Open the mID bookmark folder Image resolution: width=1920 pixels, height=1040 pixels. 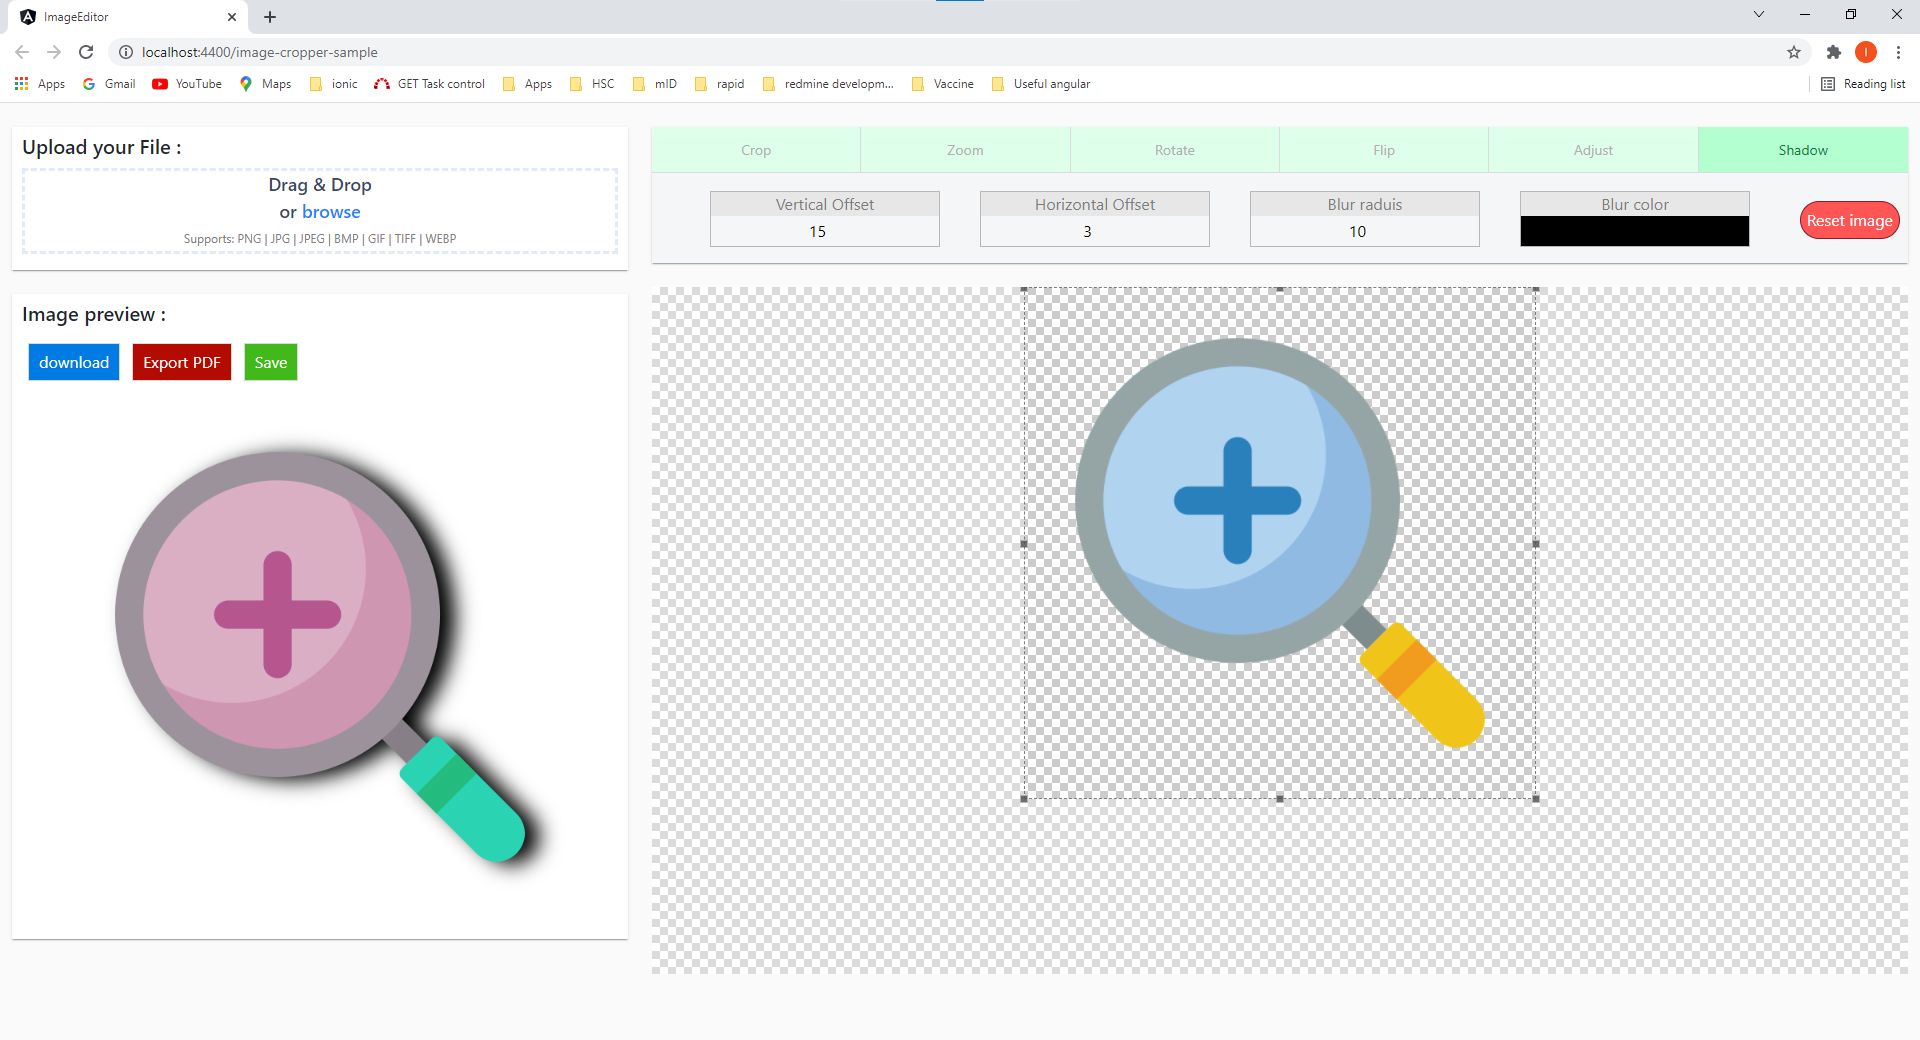pos(655,84)
